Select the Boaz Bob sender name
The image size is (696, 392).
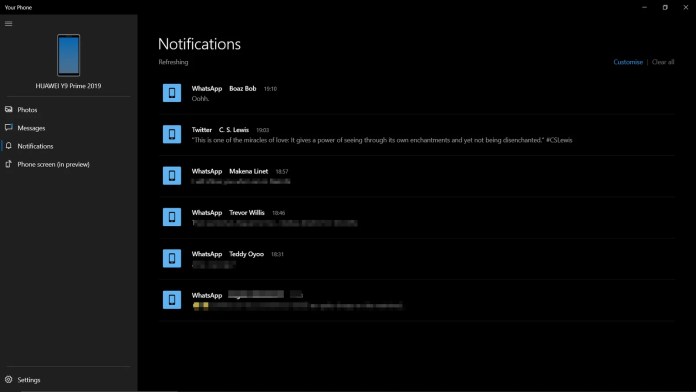(x=242, y=88)
